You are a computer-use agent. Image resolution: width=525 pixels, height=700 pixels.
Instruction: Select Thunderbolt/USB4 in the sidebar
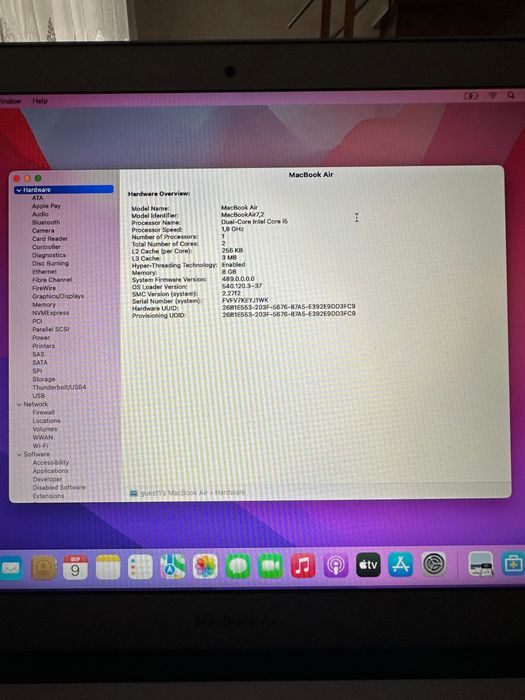coord(59,387)
